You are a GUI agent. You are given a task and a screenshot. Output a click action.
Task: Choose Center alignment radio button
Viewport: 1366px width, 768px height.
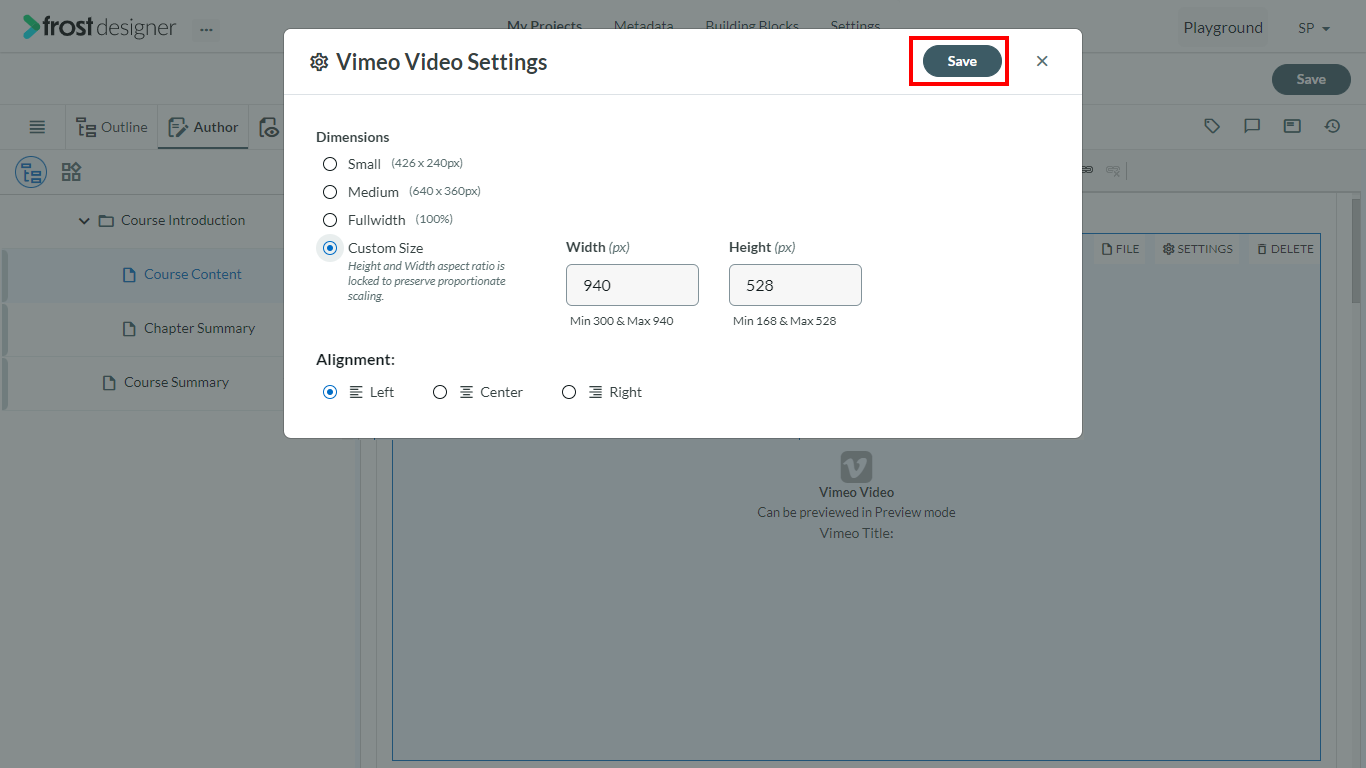click(440, 392)
